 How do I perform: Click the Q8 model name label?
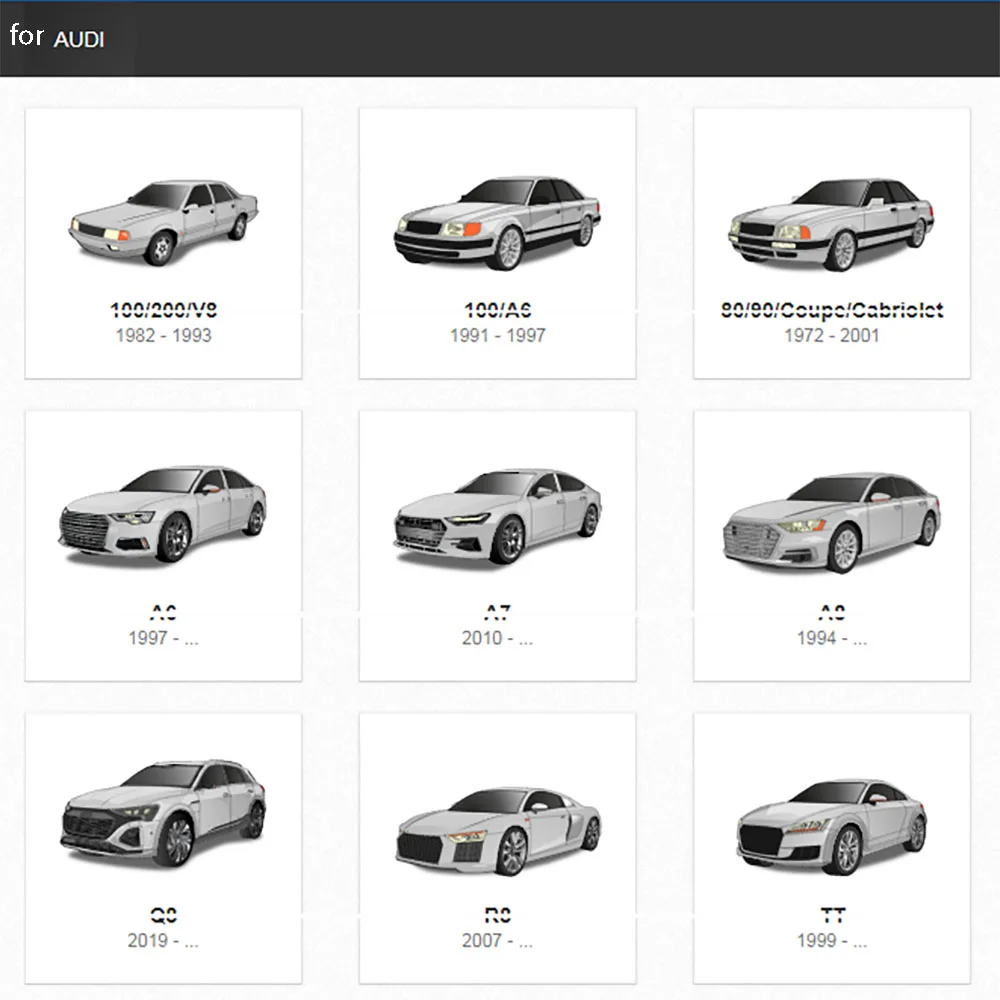163,916
